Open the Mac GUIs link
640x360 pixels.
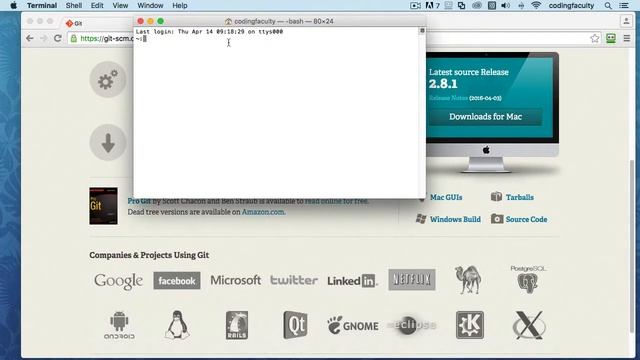(x=446, y=197)
